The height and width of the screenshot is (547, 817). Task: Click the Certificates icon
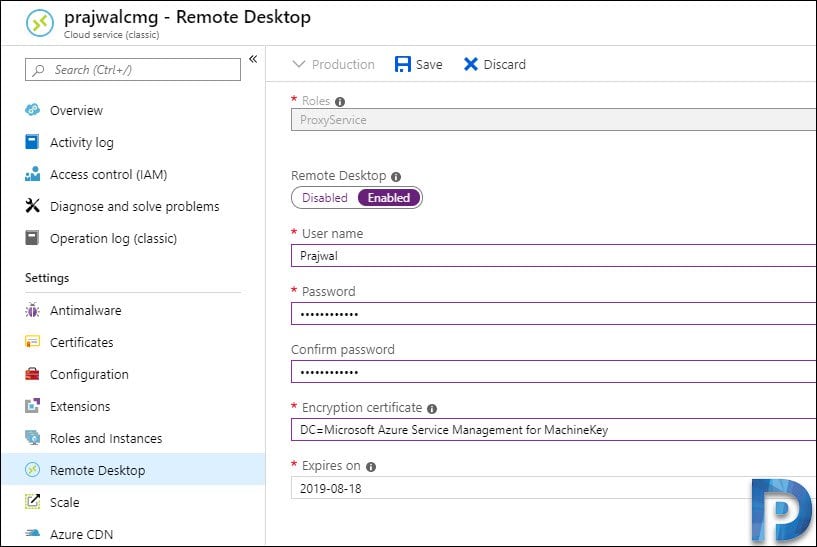pos(32,342)
